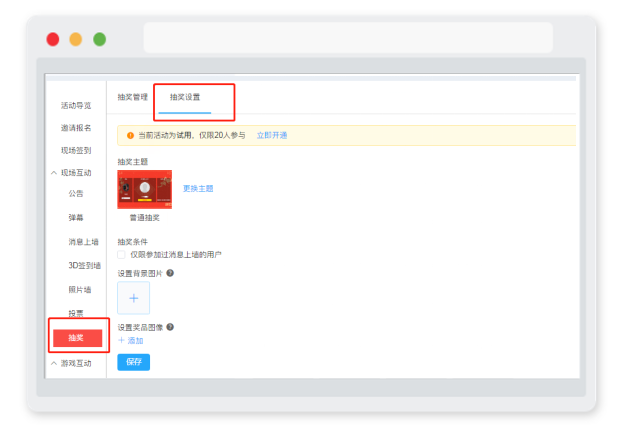Viewport: 630px width, 430px height.
Task: Click the green maximize window dot
Action: (99, 39)
